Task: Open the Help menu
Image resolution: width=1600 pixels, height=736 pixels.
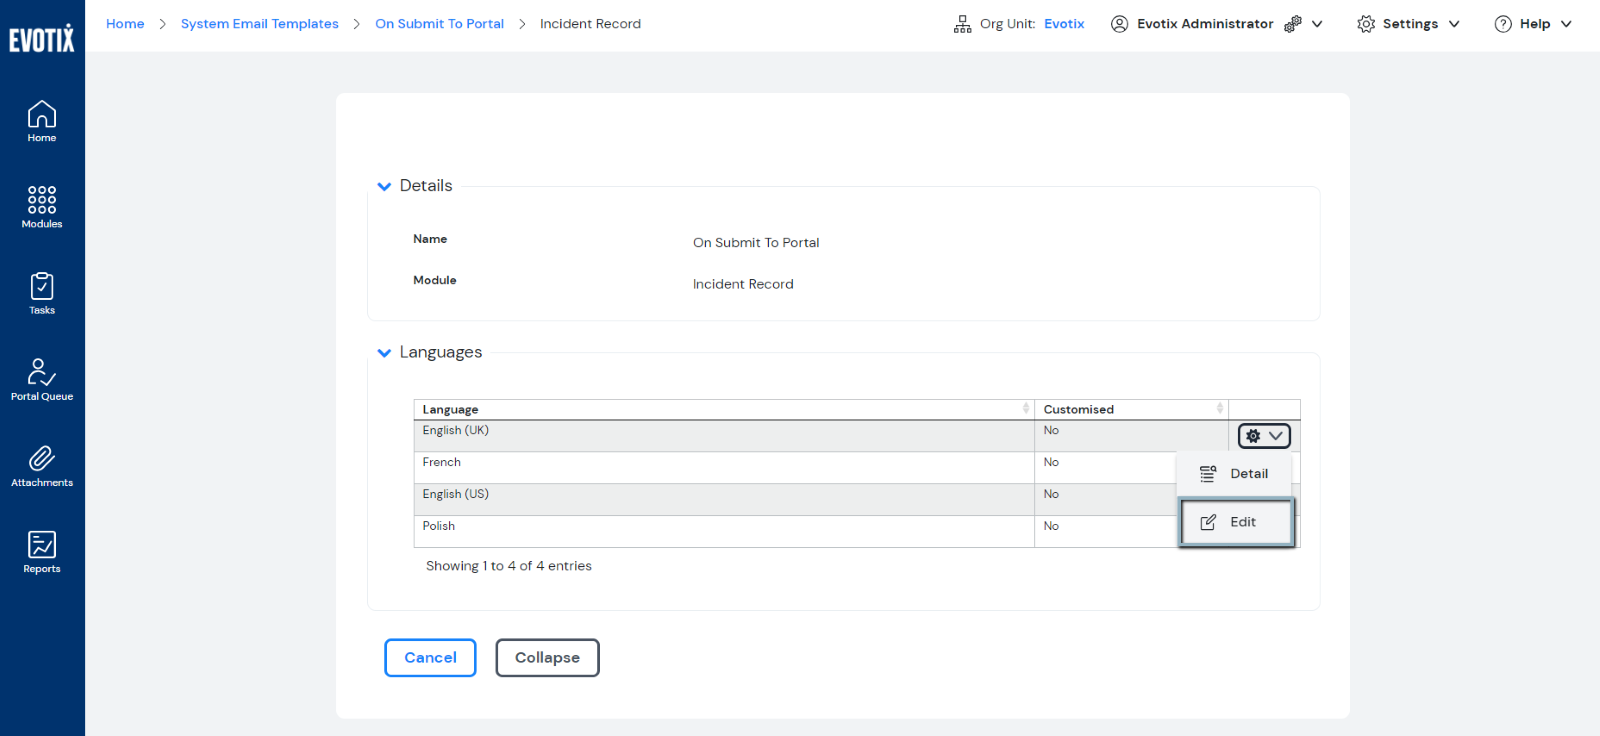Action: tap(1533, 24)
